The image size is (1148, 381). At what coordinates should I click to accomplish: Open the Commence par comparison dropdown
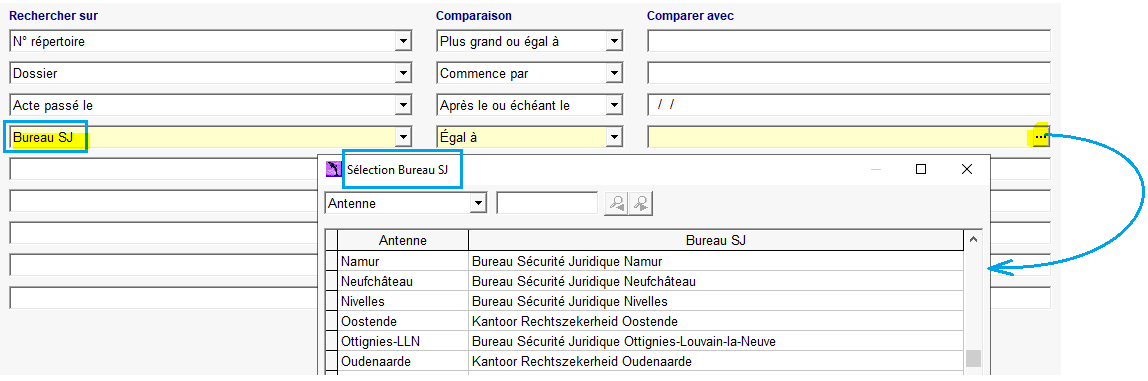(614, 73)
